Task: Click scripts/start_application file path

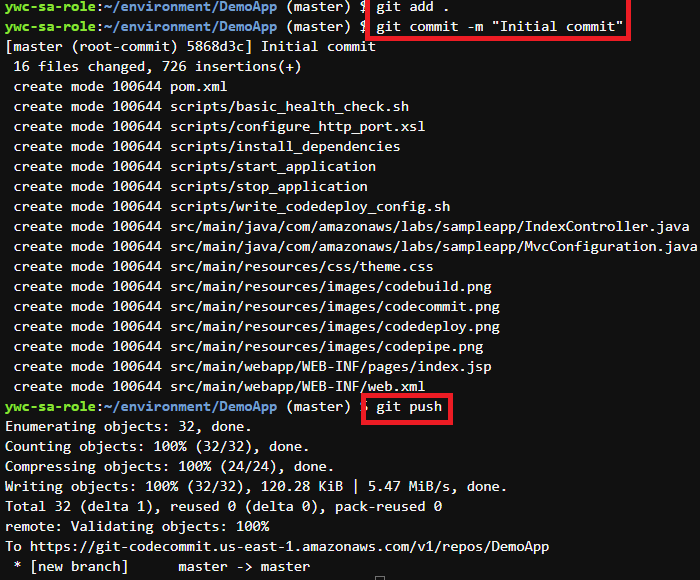Action: (273, 167)
